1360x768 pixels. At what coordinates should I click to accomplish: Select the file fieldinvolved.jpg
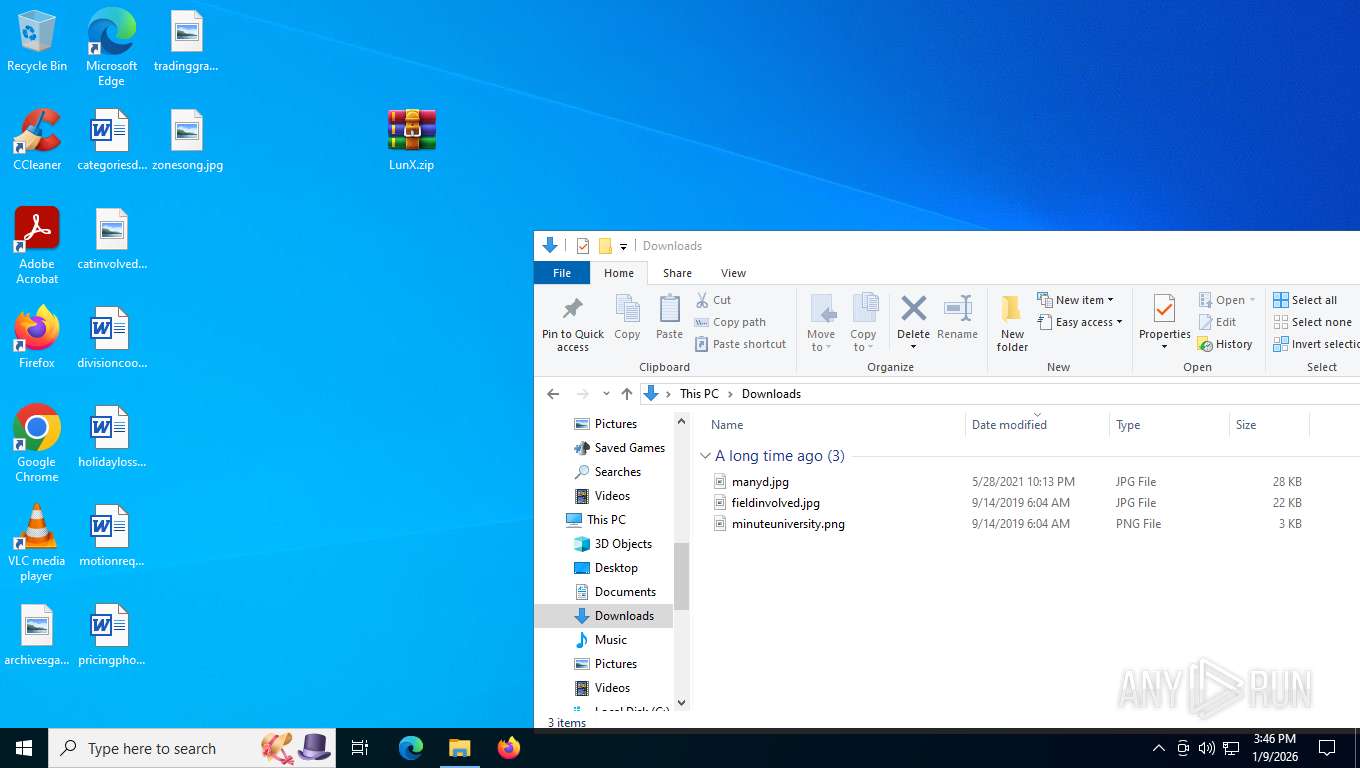pyautogui.click(x=775, y=503)
